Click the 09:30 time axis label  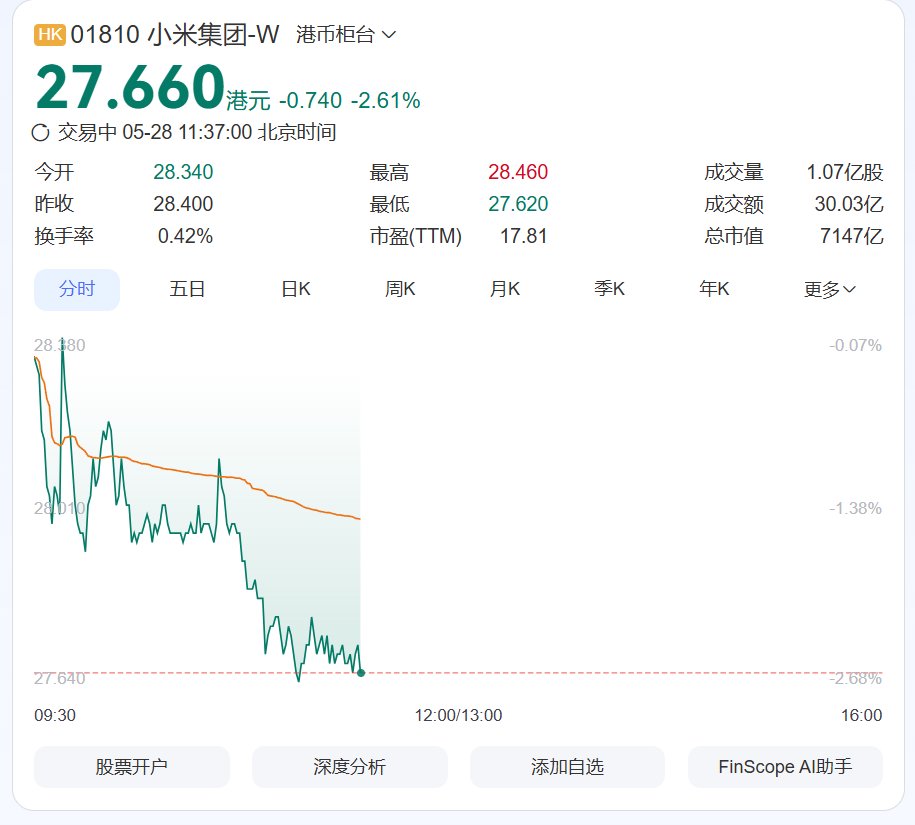point(55,715)
